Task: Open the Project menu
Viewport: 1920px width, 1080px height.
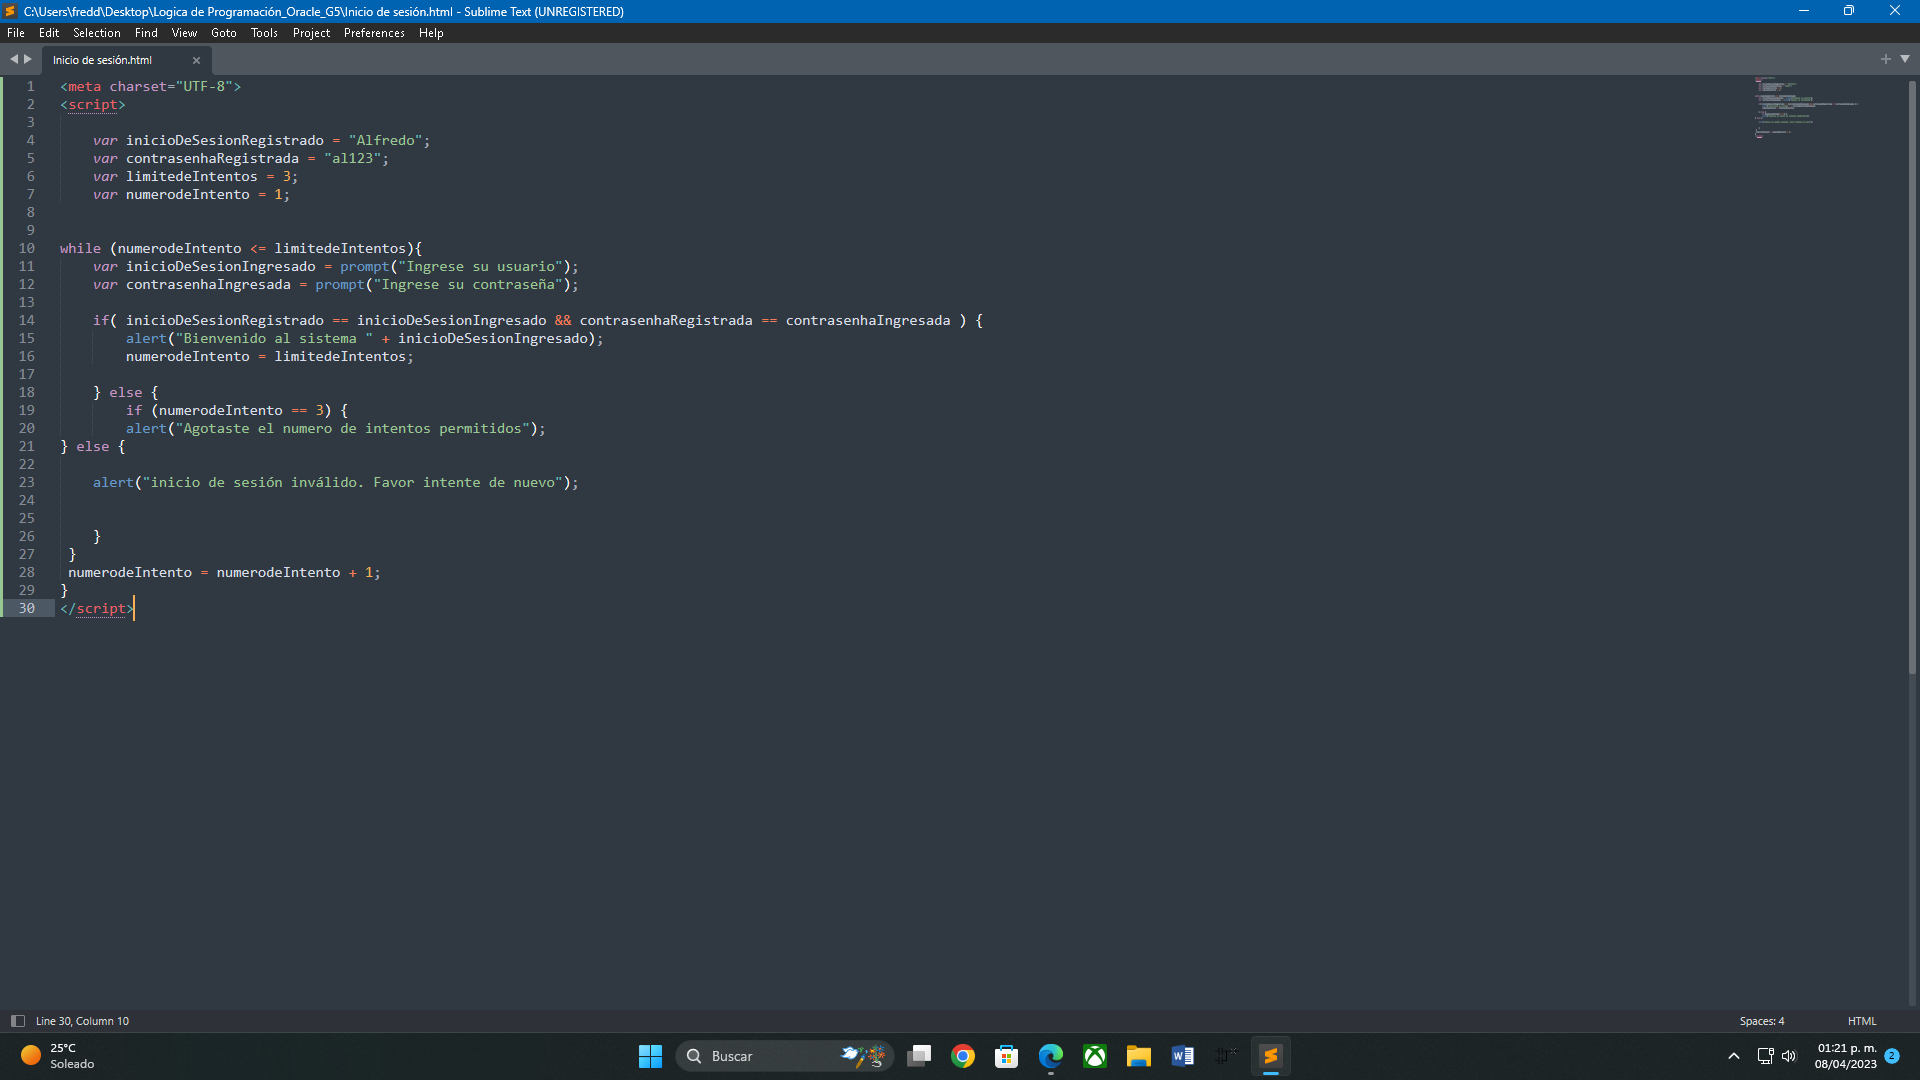Action: pyautogui.click(x=311, y=33)
